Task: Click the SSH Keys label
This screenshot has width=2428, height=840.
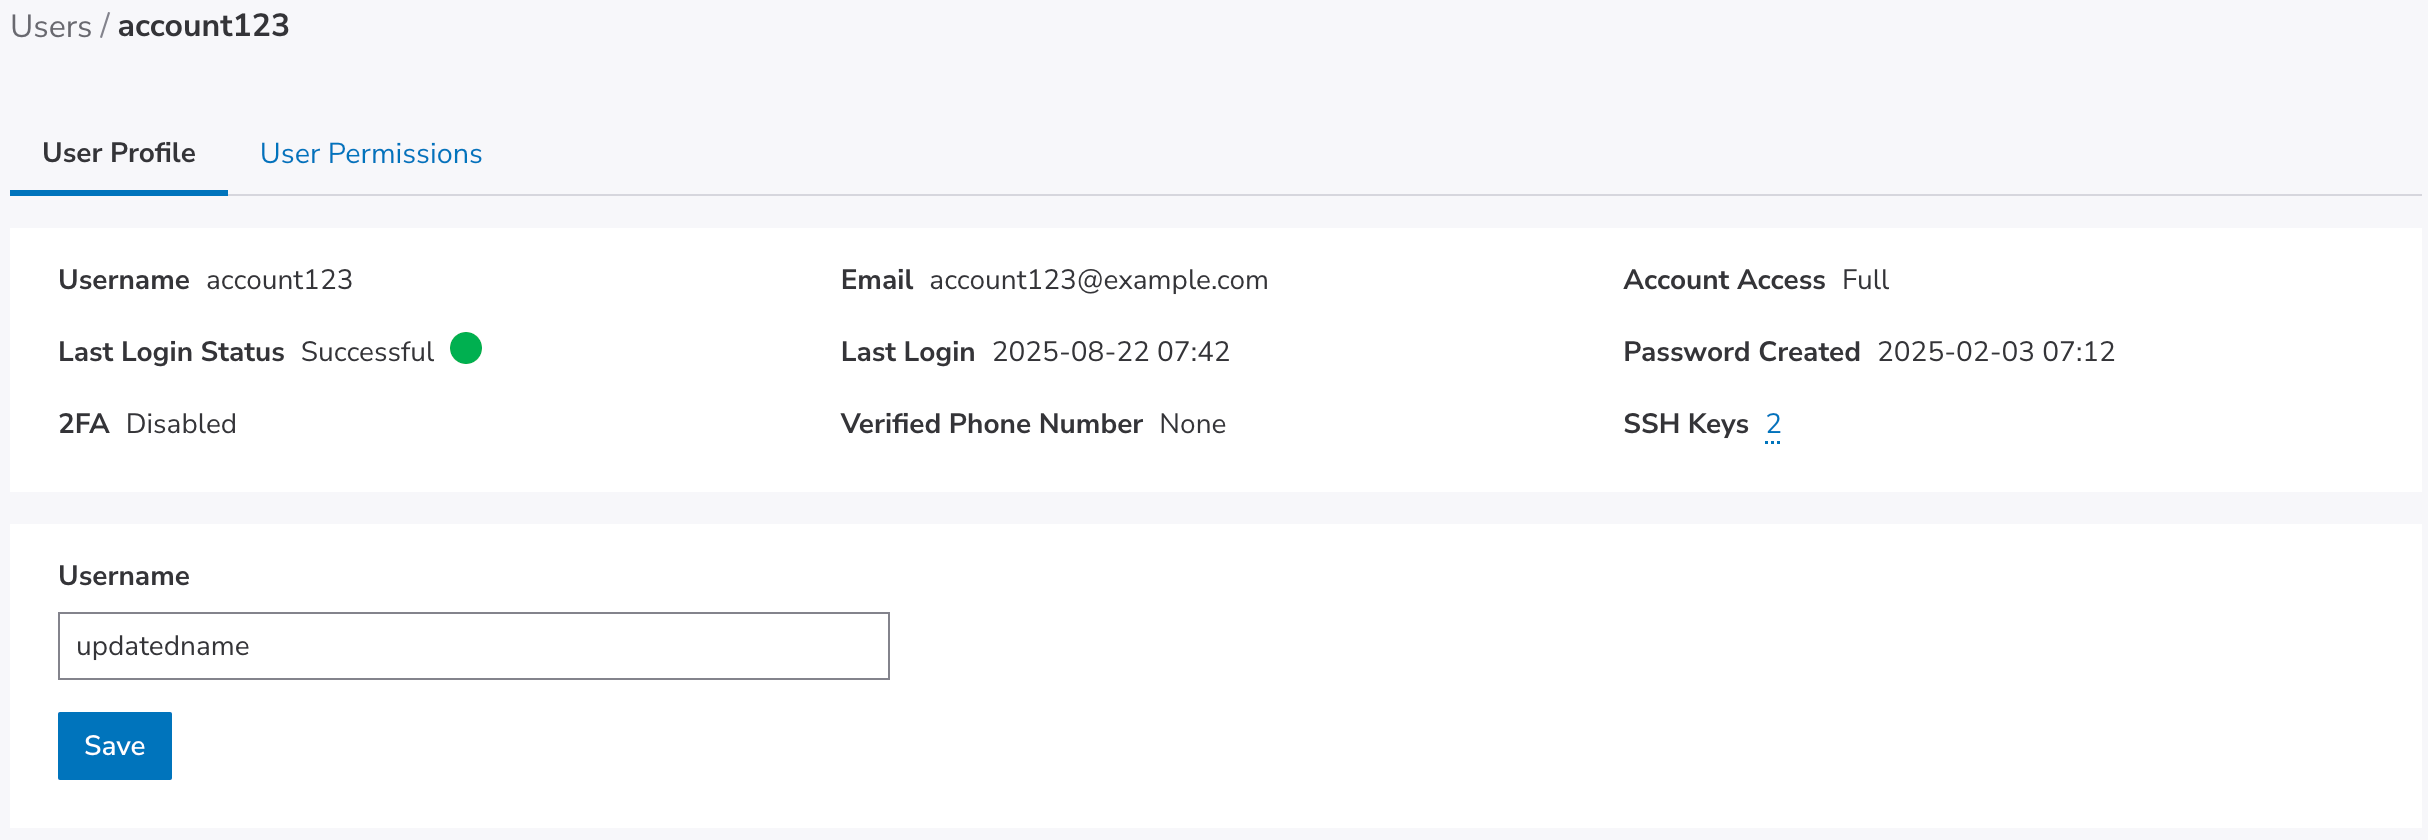Action: (1685, 424)
